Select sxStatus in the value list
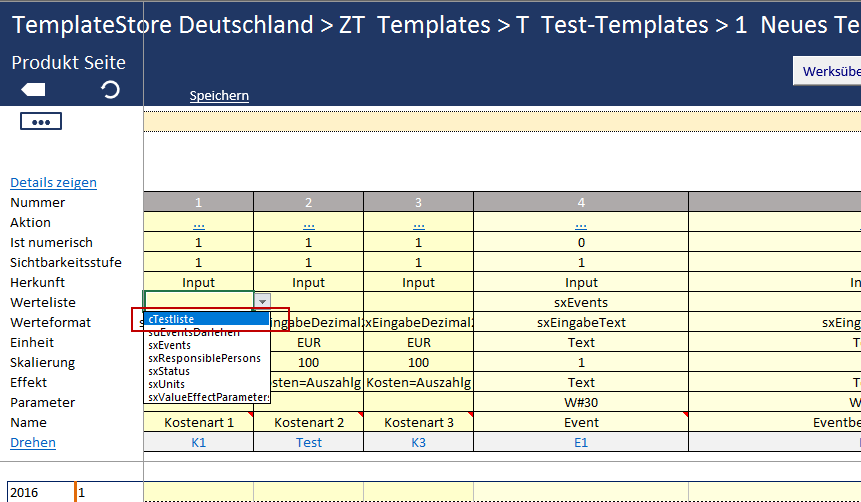 pyautogui.click(x=168, y=371)
